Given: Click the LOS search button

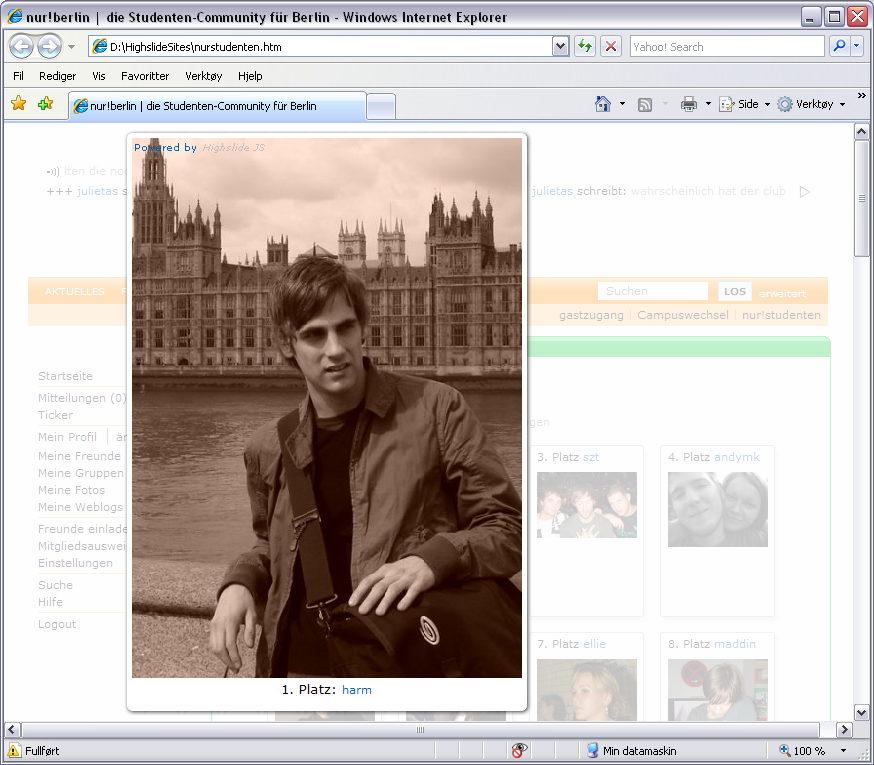Looking at the screenshot, I should click(x=735, y=292).
